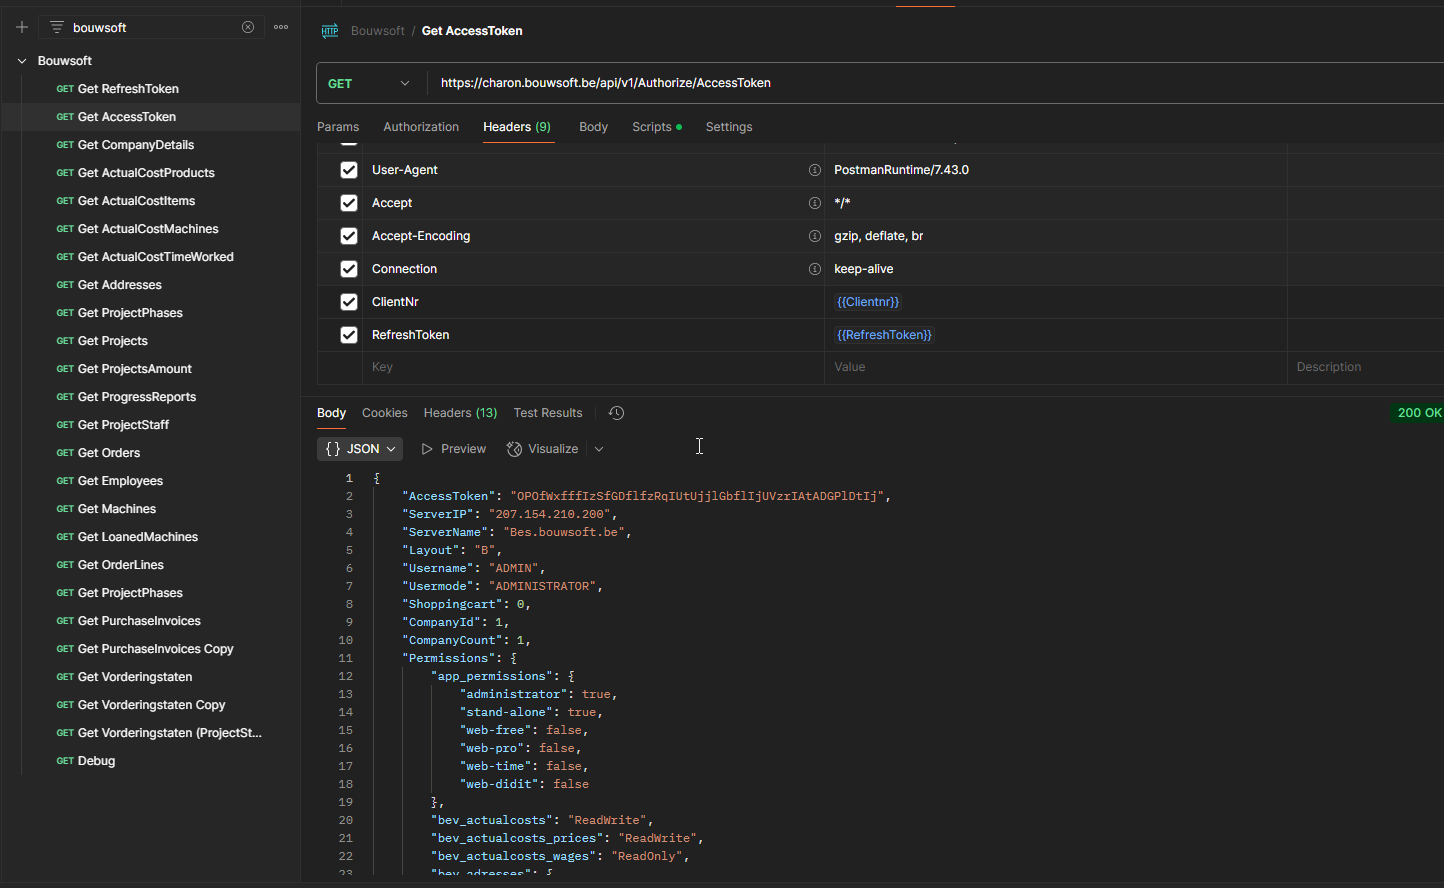Collapse the Bouwsoft collection folder
1444x888 pixels.
pyautogui.click(x=22, y=61)
